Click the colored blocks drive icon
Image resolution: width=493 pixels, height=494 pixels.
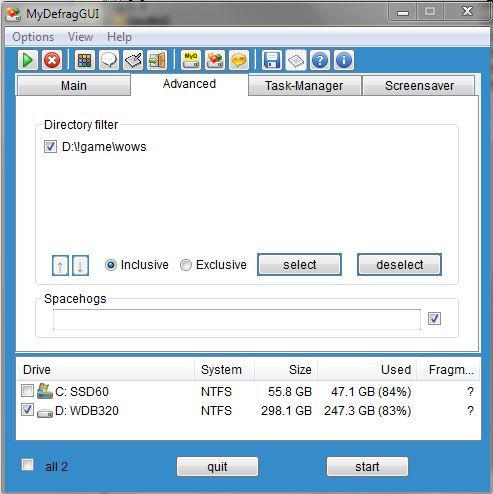tap(215, 60)
